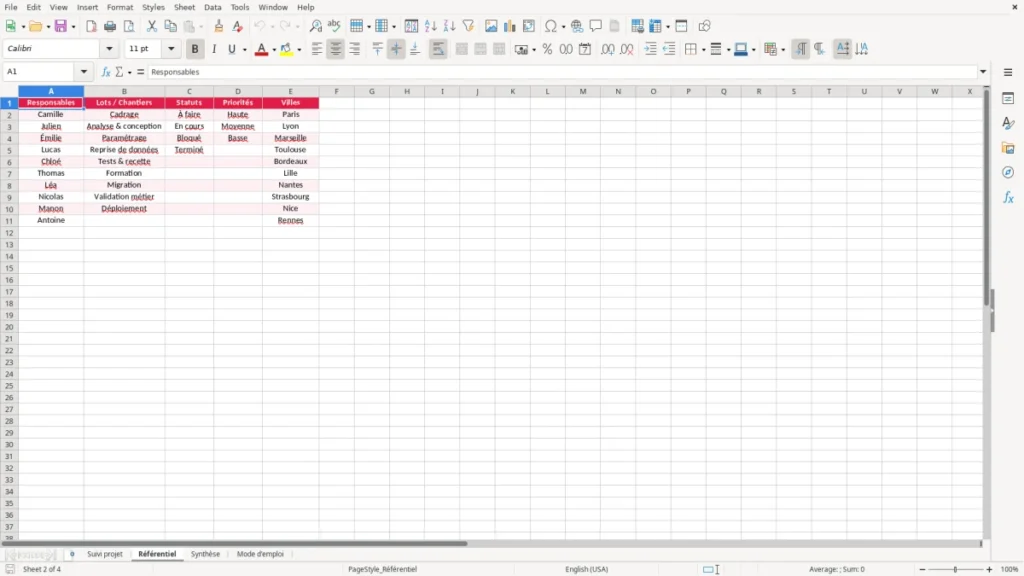
Task: Switch to the Suivi projet sheet tab
Action: [x=104, y=554]
